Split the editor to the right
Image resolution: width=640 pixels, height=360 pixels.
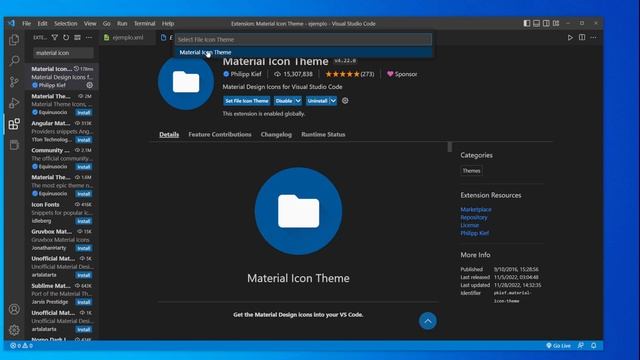coord(582,38)
